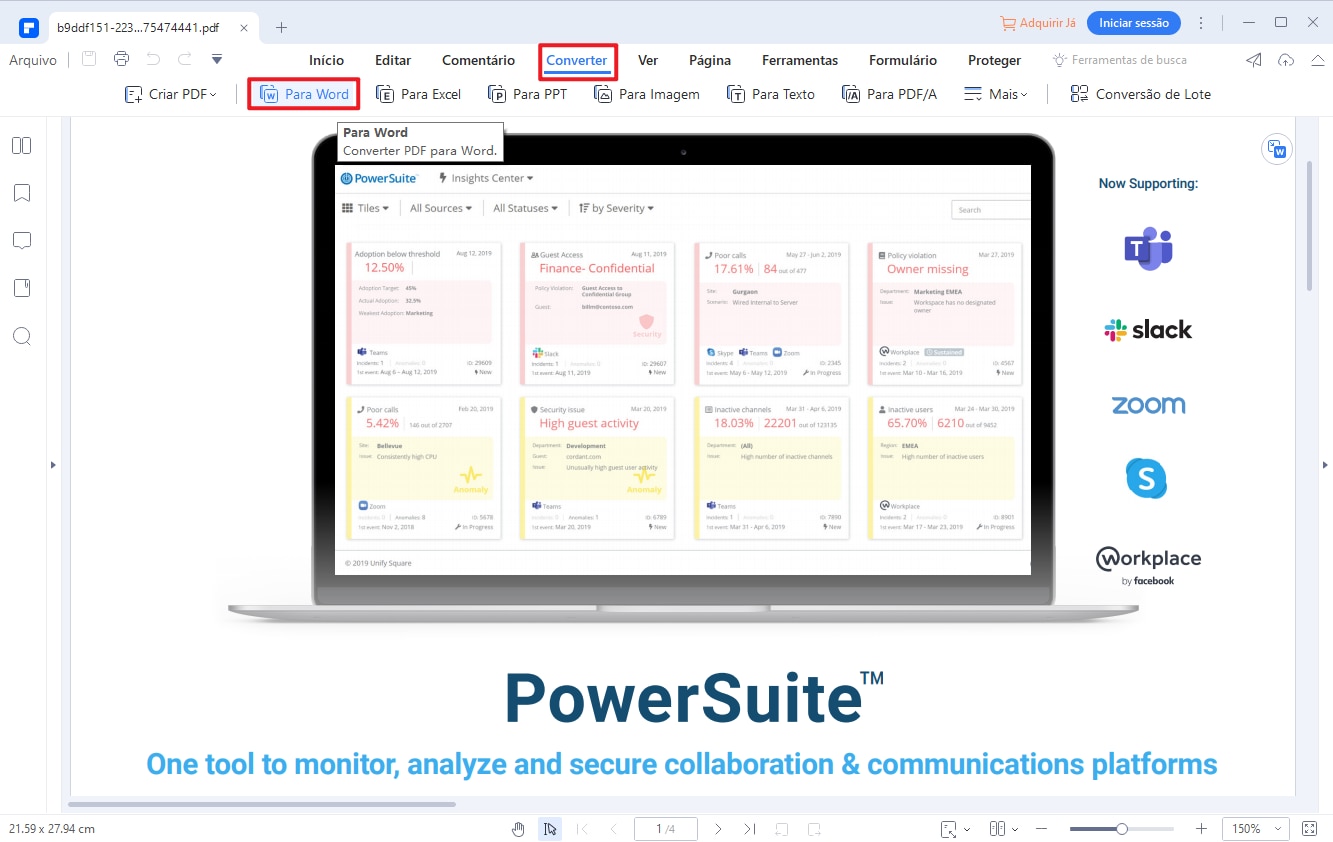Click the horizontal scrollbar

point(262,804)
